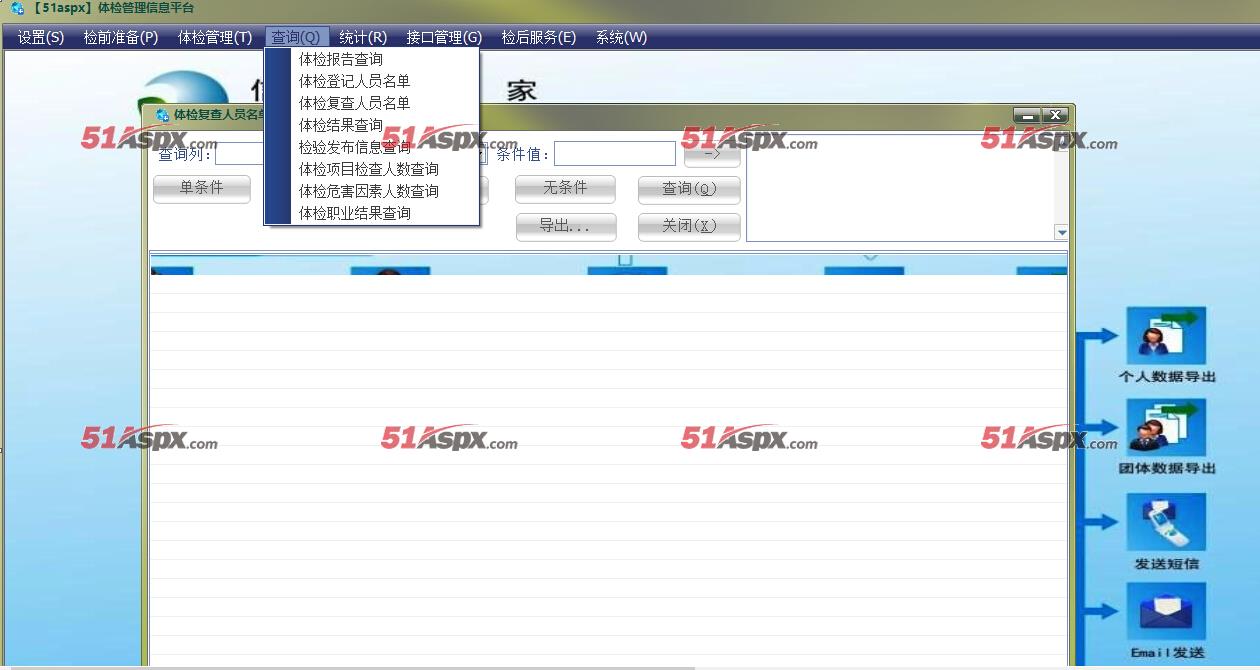Click the 团体数据导出 icon

pos(1166,428)
